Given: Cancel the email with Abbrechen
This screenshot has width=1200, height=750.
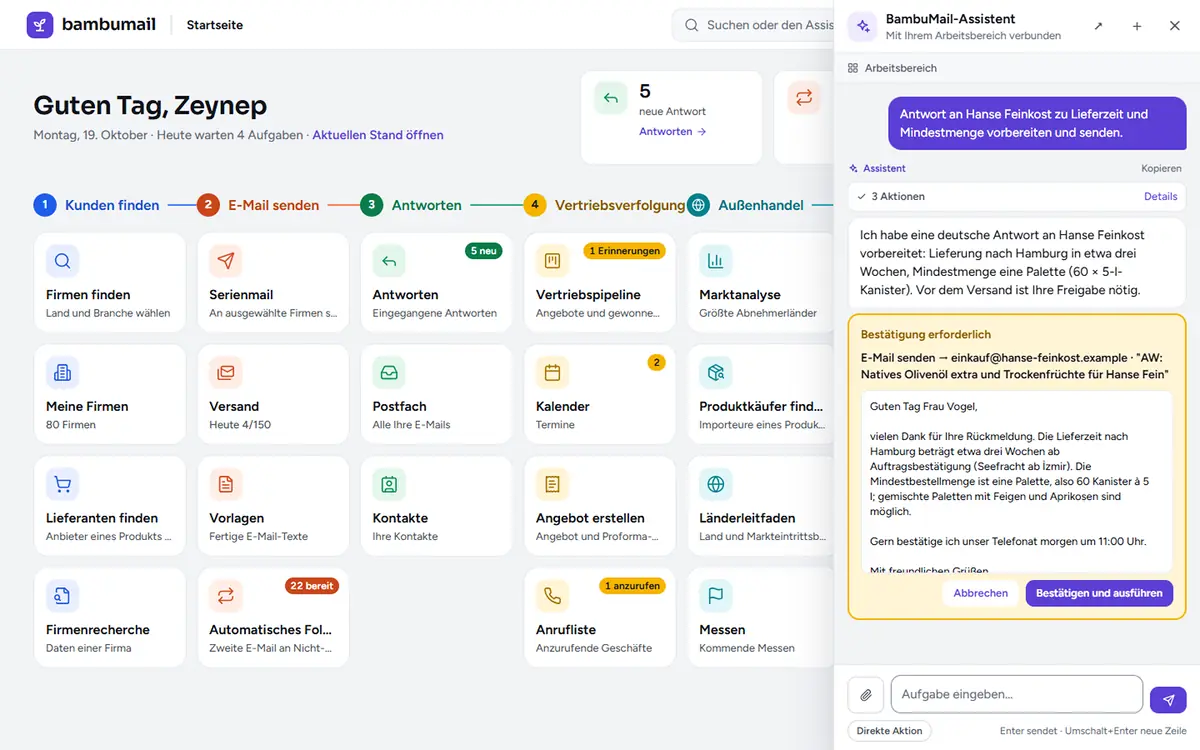Looking at the screenshot, I should pos(980,593).
